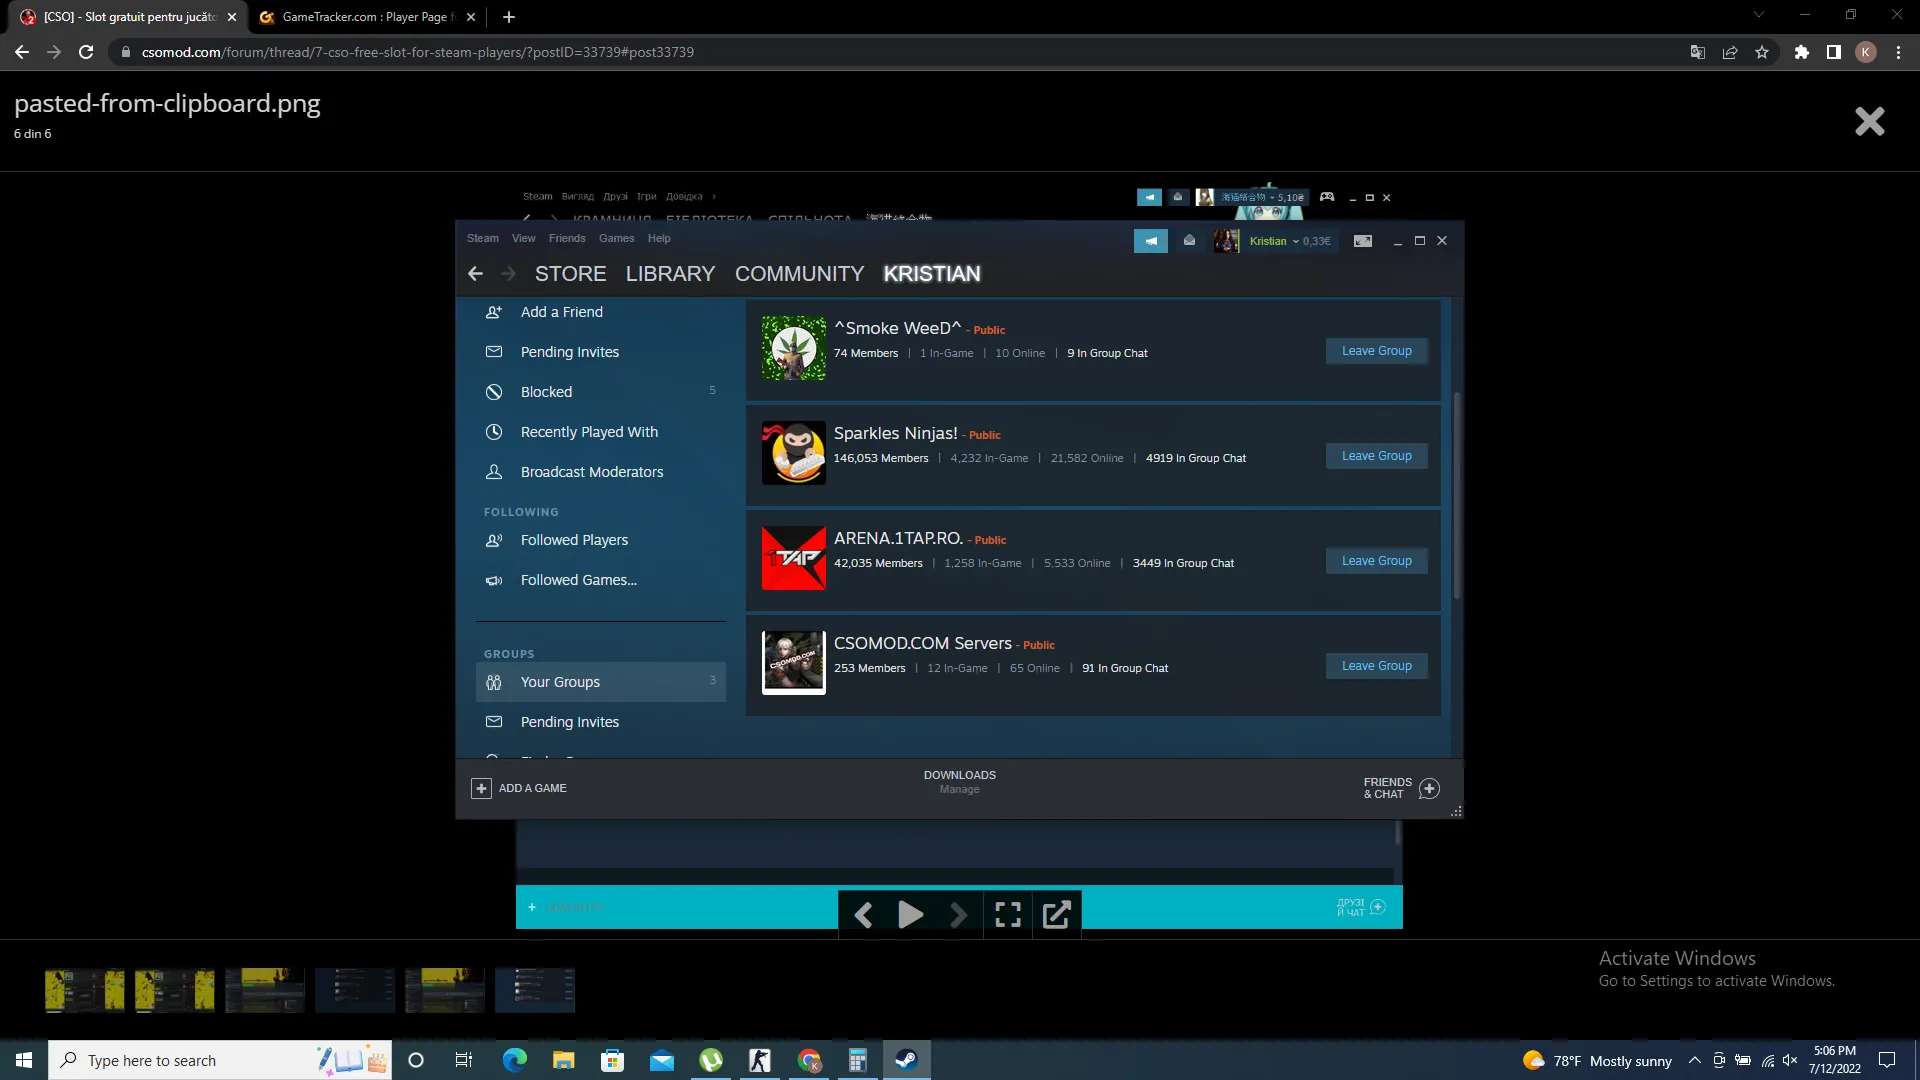
Task: Open the CSOMOD.COM Servers group name link
Action: coord(922,643)
